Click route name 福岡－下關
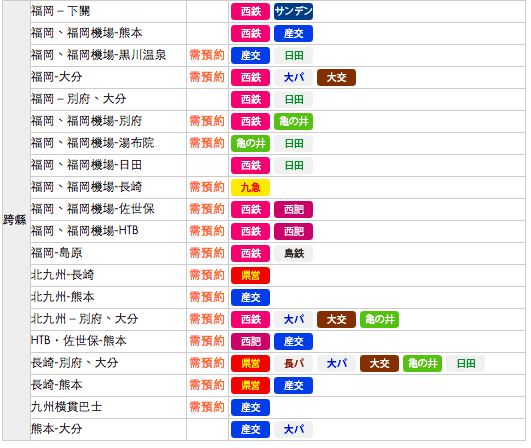This screenshot has width=531, height=448. click(60, 11)
